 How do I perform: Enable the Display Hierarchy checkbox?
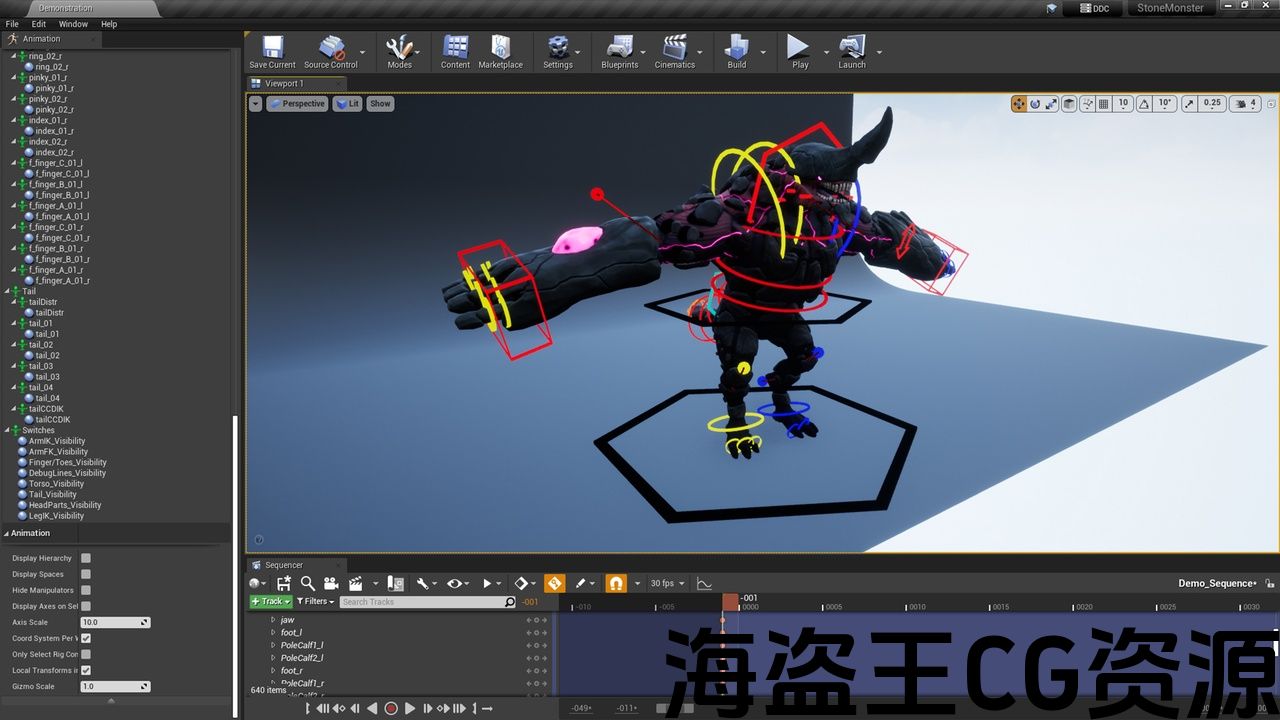click(x=86, y=558)
